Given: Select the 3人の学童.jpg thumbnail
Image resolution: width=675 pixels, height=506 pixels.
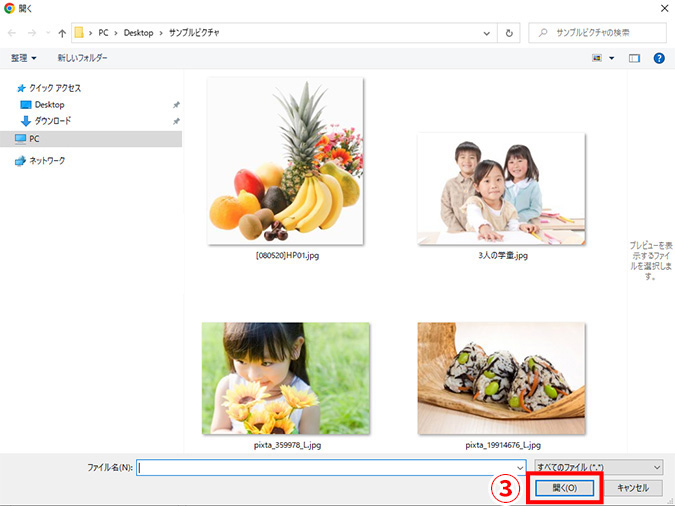Looking at the screenshot, I should click(x=501, y=189).
